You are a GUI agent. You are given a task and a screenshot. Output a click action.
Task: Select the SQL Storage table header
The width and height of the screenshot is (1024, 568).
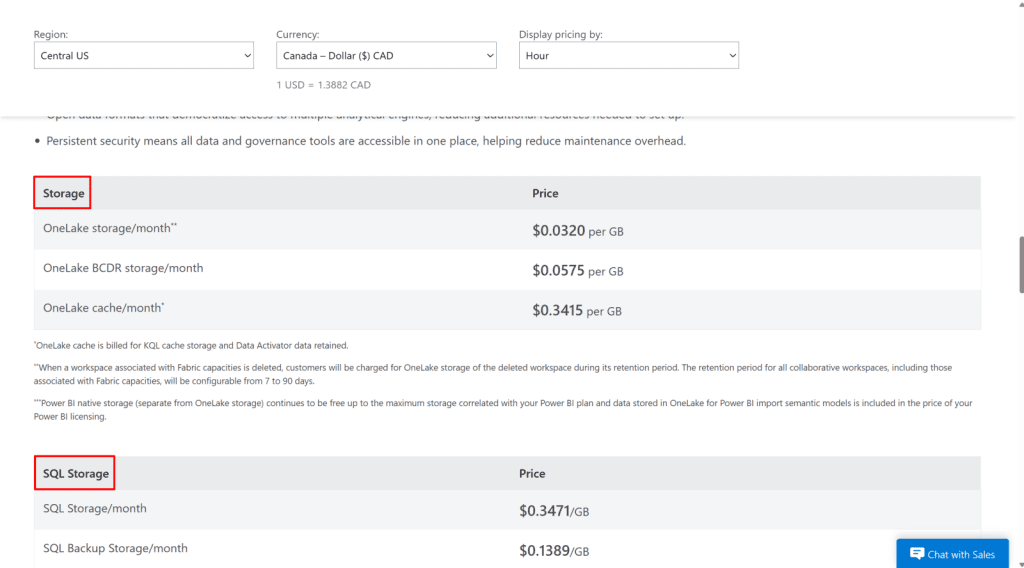point(76,473)
